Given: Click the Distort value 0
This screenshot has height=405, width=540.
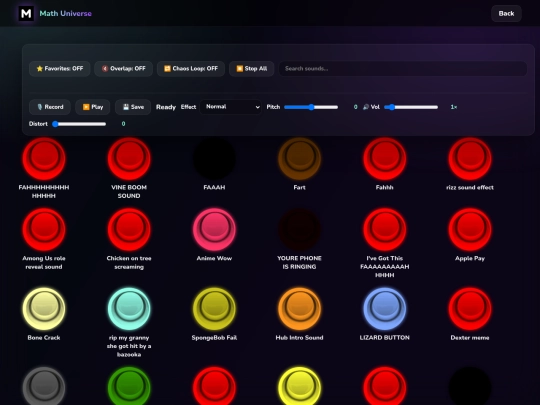Looking at the screenshot, I should click(123, 124).
